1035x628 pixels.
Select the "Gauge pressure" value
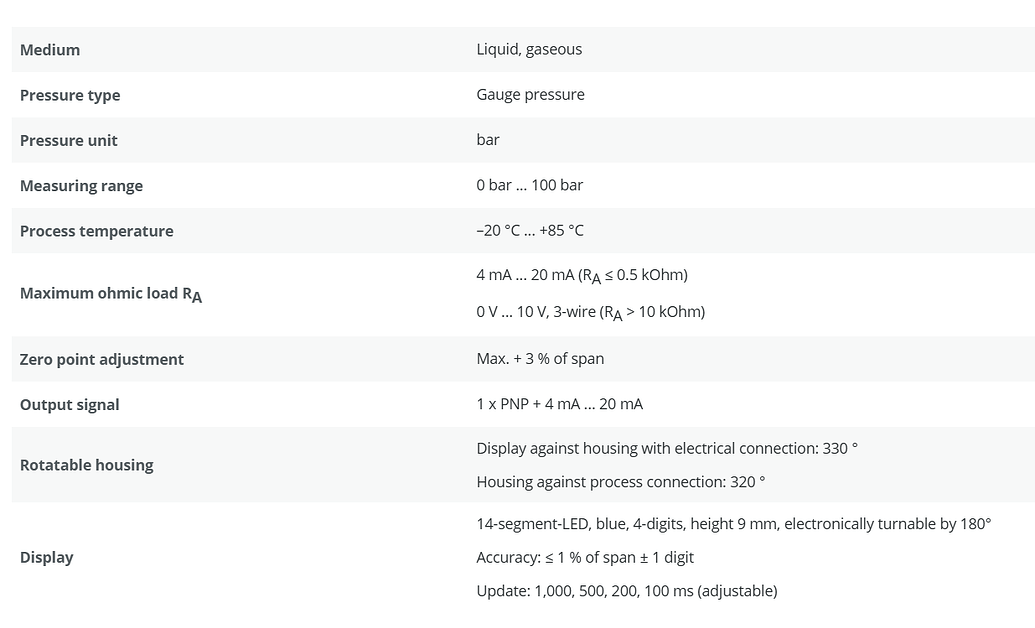tap(530, 94)
